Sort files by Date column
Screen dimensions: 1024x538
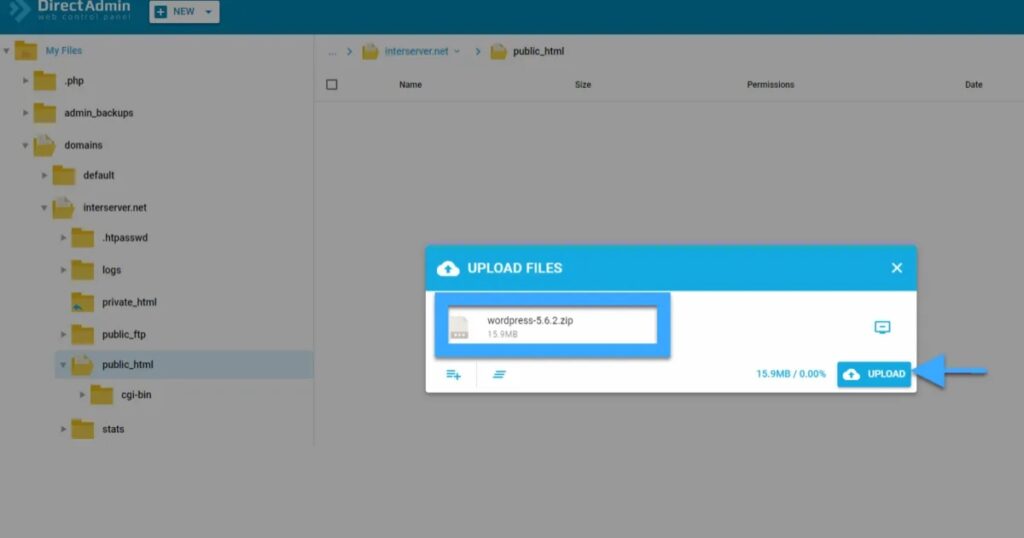coord(973,84)
